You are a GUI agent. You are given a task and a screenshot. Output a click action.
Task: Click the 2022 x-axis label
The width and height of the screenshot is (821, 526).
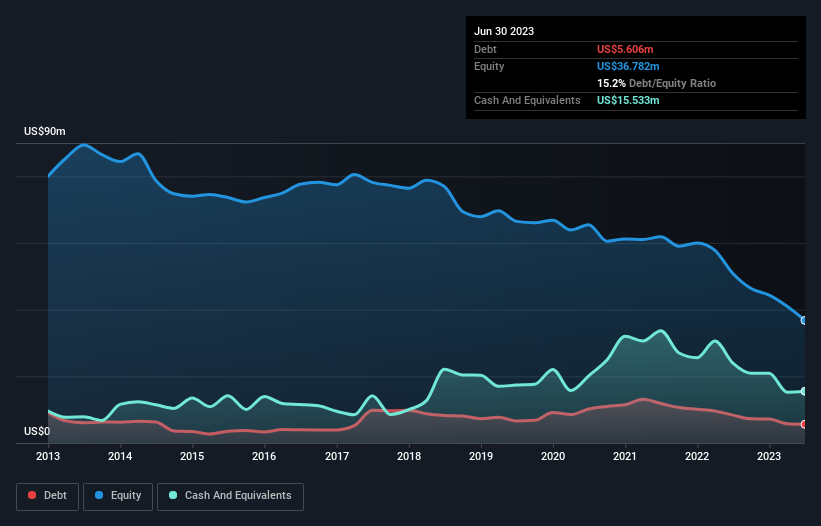(x=697, y=456)
